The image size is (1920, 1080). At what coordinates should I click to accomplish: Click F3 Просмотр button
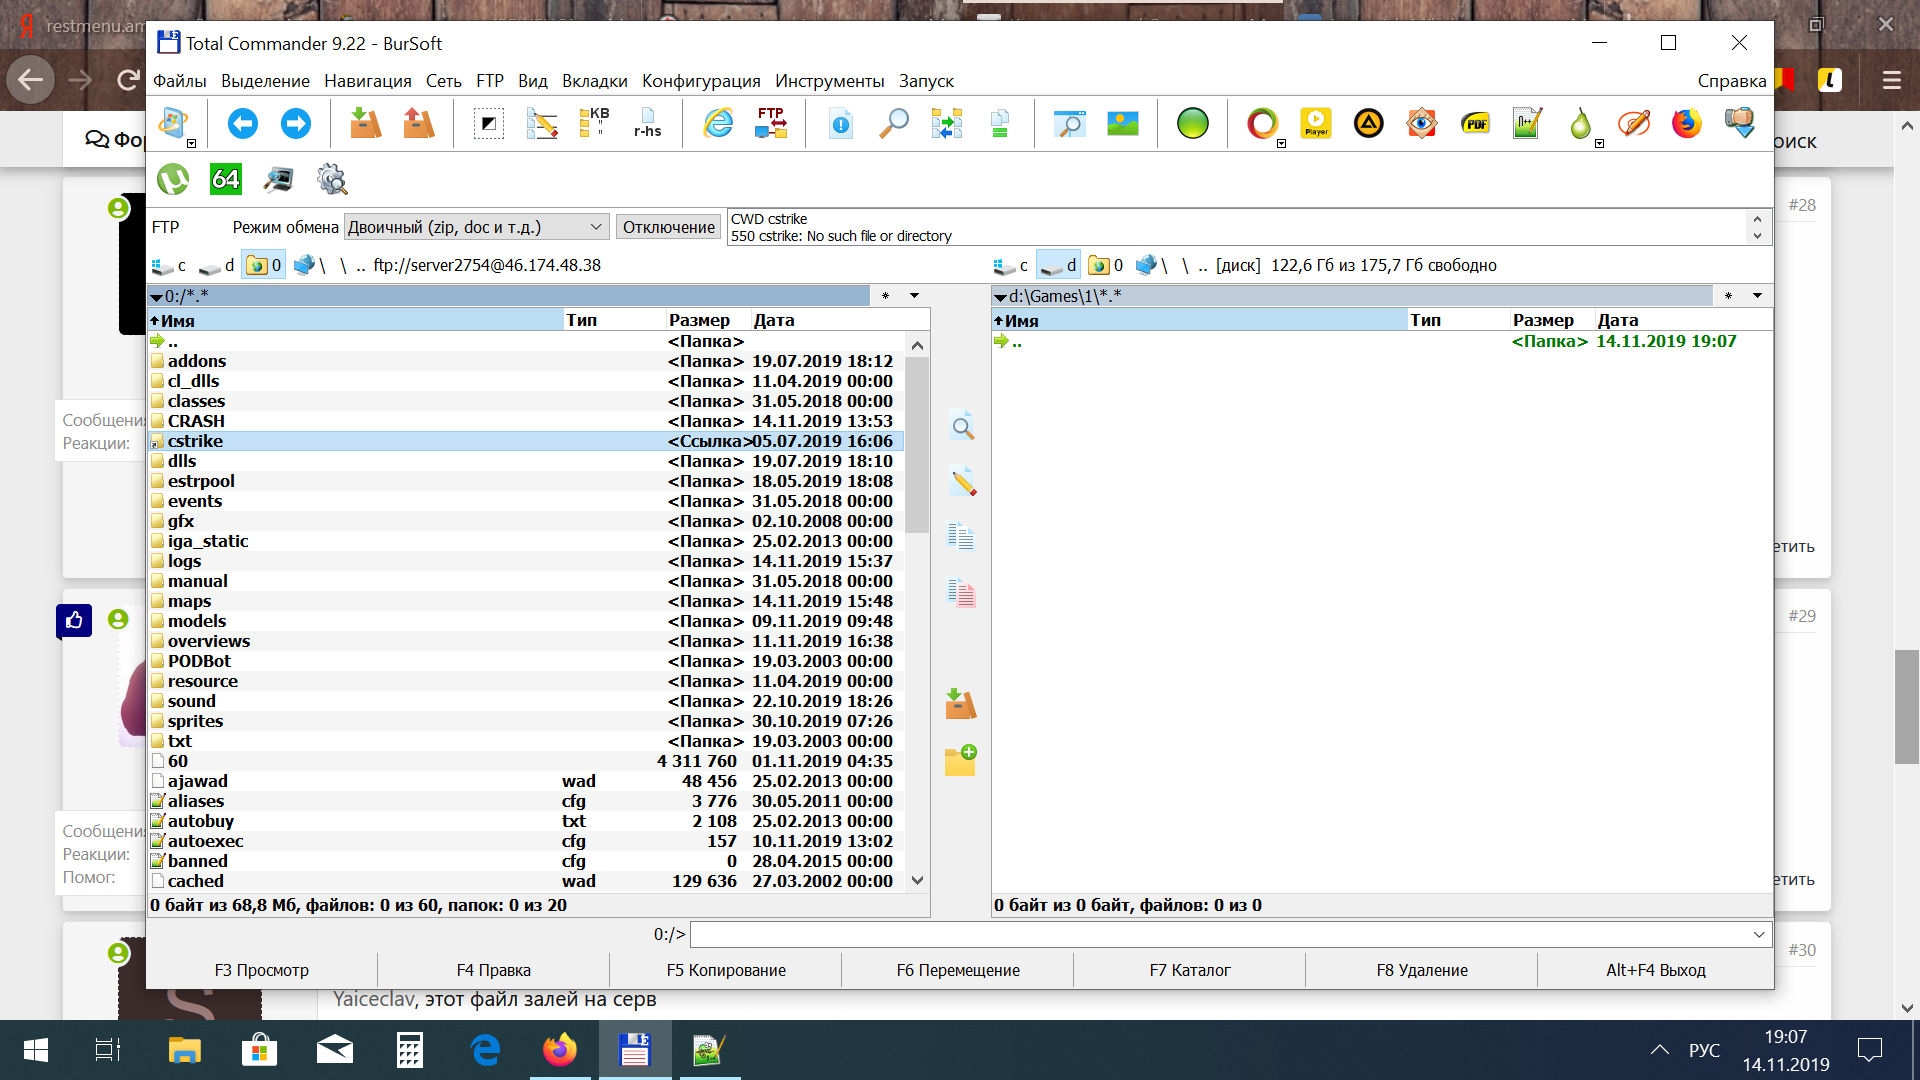point(262,970)
